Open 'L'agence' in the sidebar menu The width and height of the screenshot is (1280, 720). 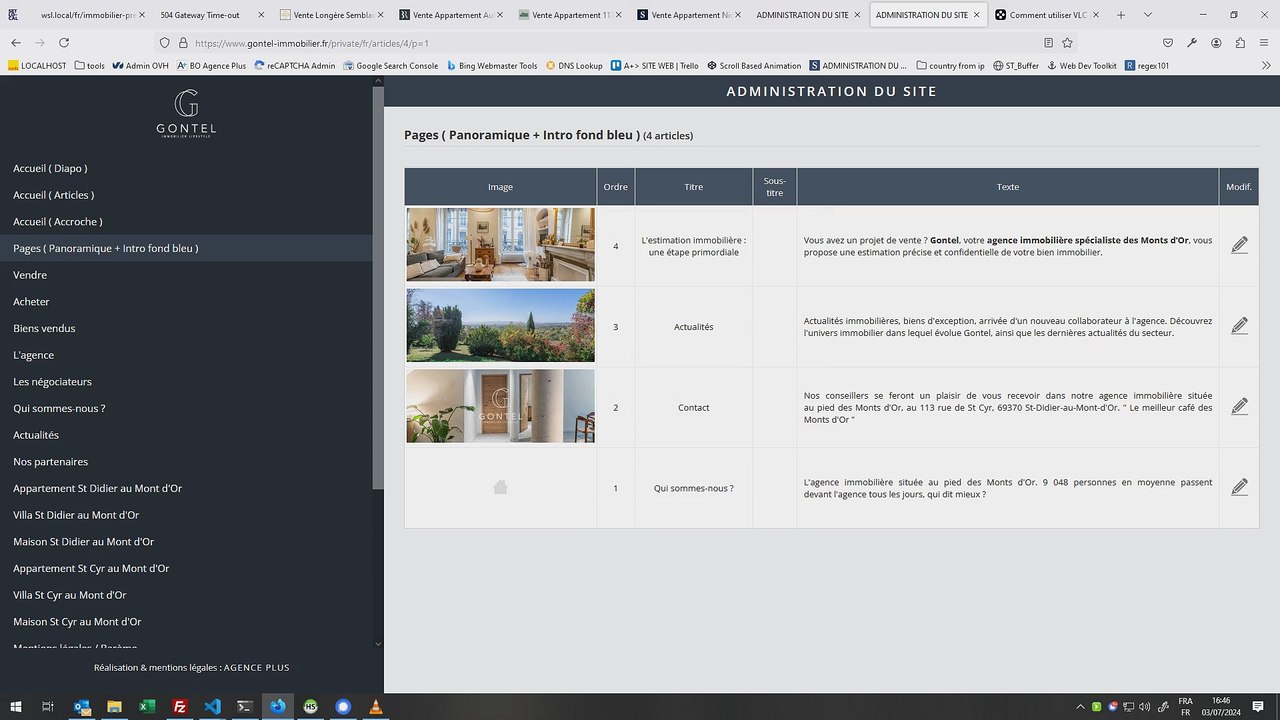pyautogui.click(x=34, y=355)
